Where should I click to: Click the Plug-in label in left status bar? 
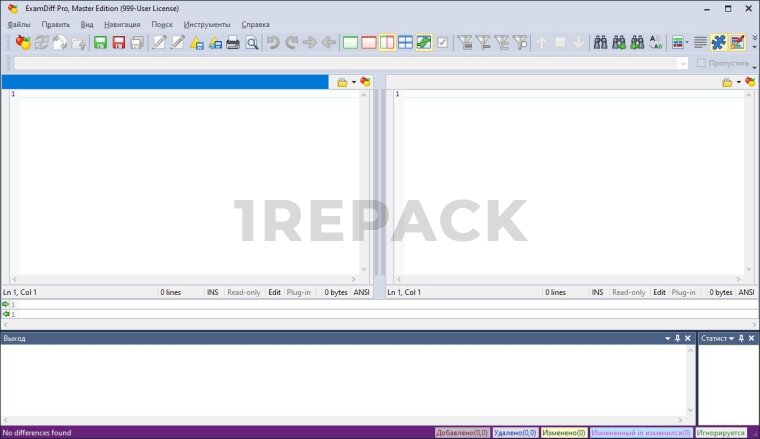(299, 292)
